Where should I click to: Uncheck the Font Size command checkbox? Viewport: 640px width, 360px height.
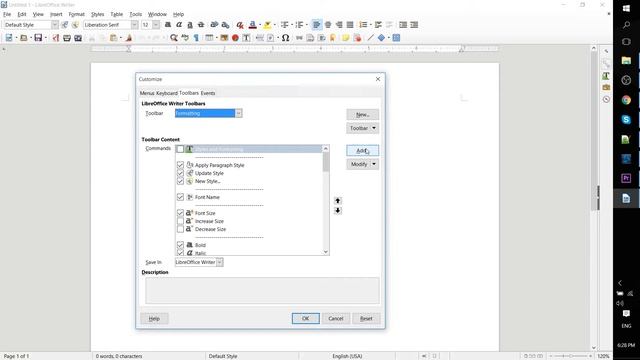(180, 213)
